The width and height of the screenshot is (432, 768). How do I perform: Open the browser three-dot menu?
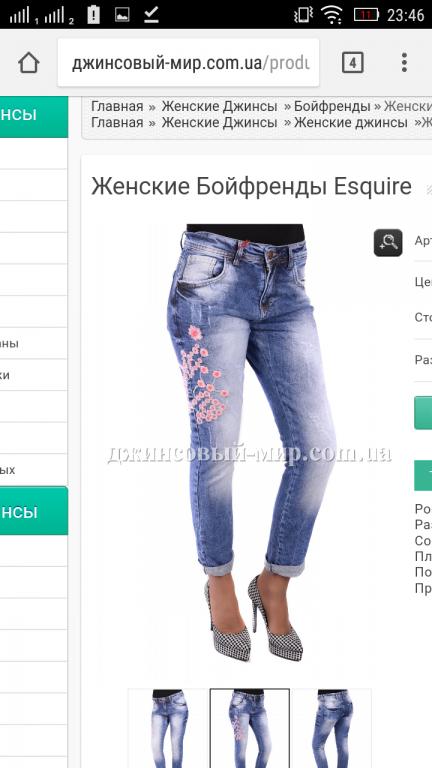point(404,63)
